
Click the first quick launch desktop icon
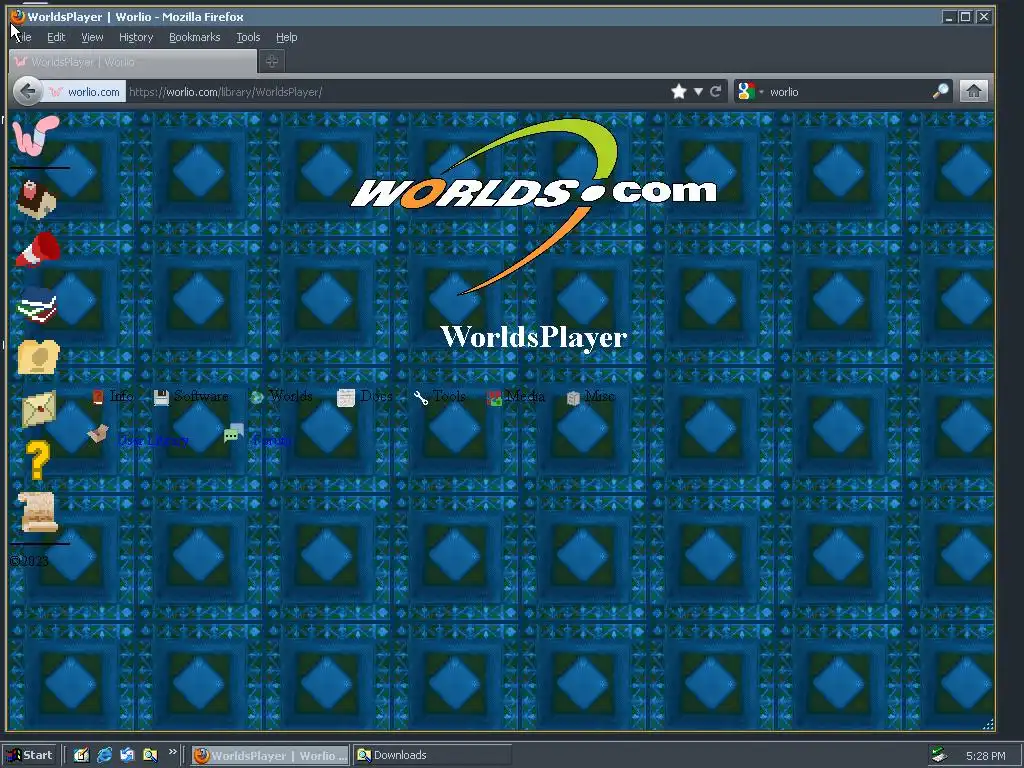click(82, 756)
